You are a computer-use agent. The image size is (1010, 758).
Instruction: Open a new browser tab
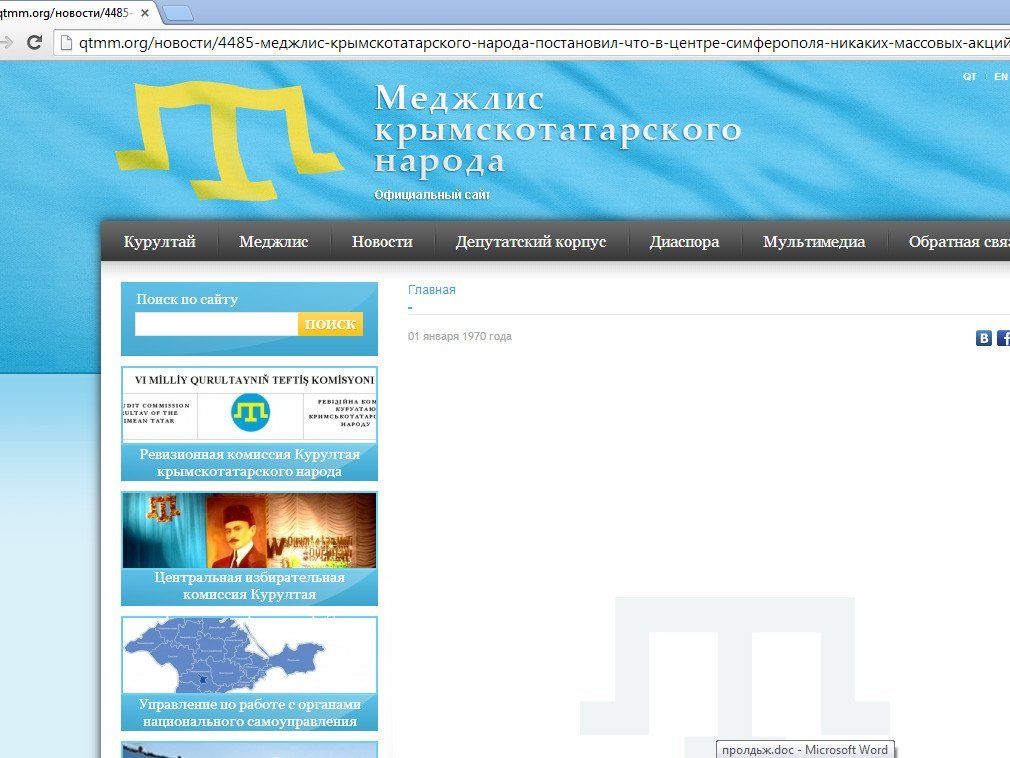(177, 13)
